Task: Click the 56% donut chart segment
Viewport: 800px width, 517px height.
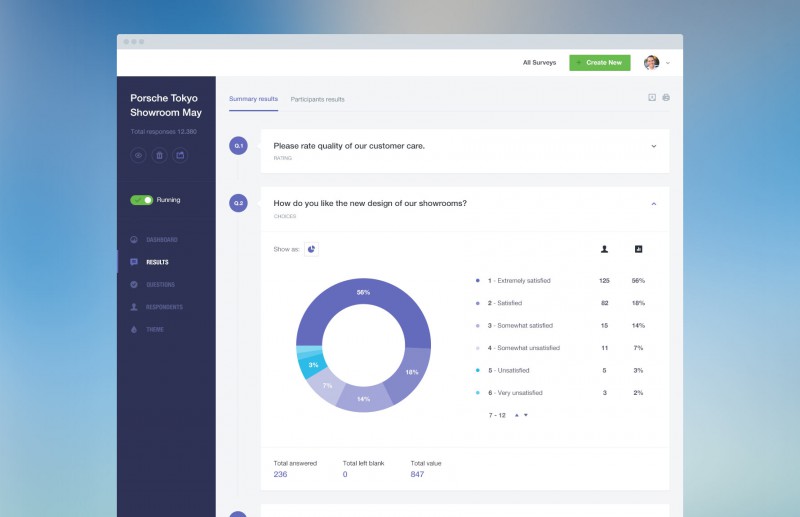Action: (363, 293)
